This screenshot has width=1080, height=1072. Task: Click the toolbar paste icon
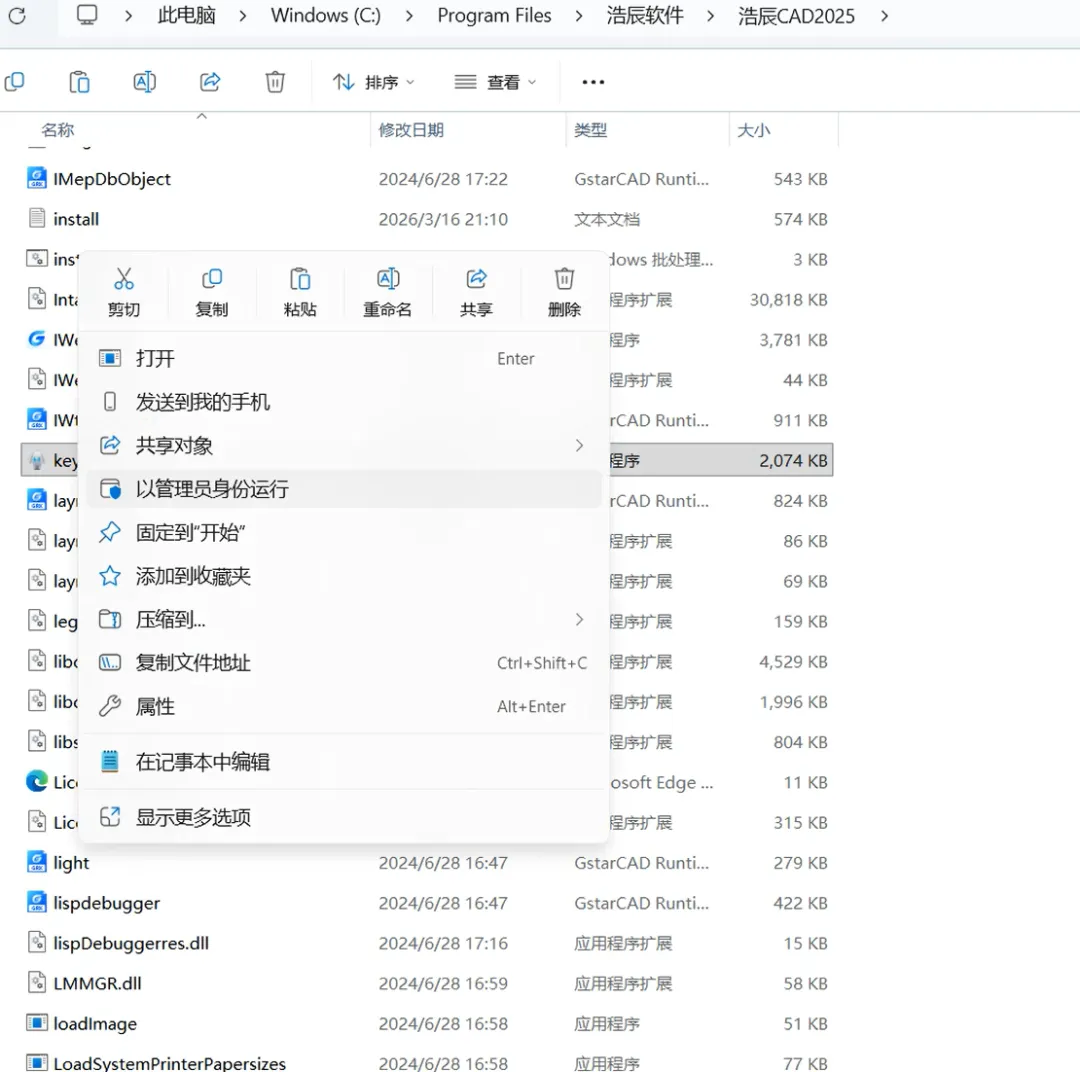79,82
